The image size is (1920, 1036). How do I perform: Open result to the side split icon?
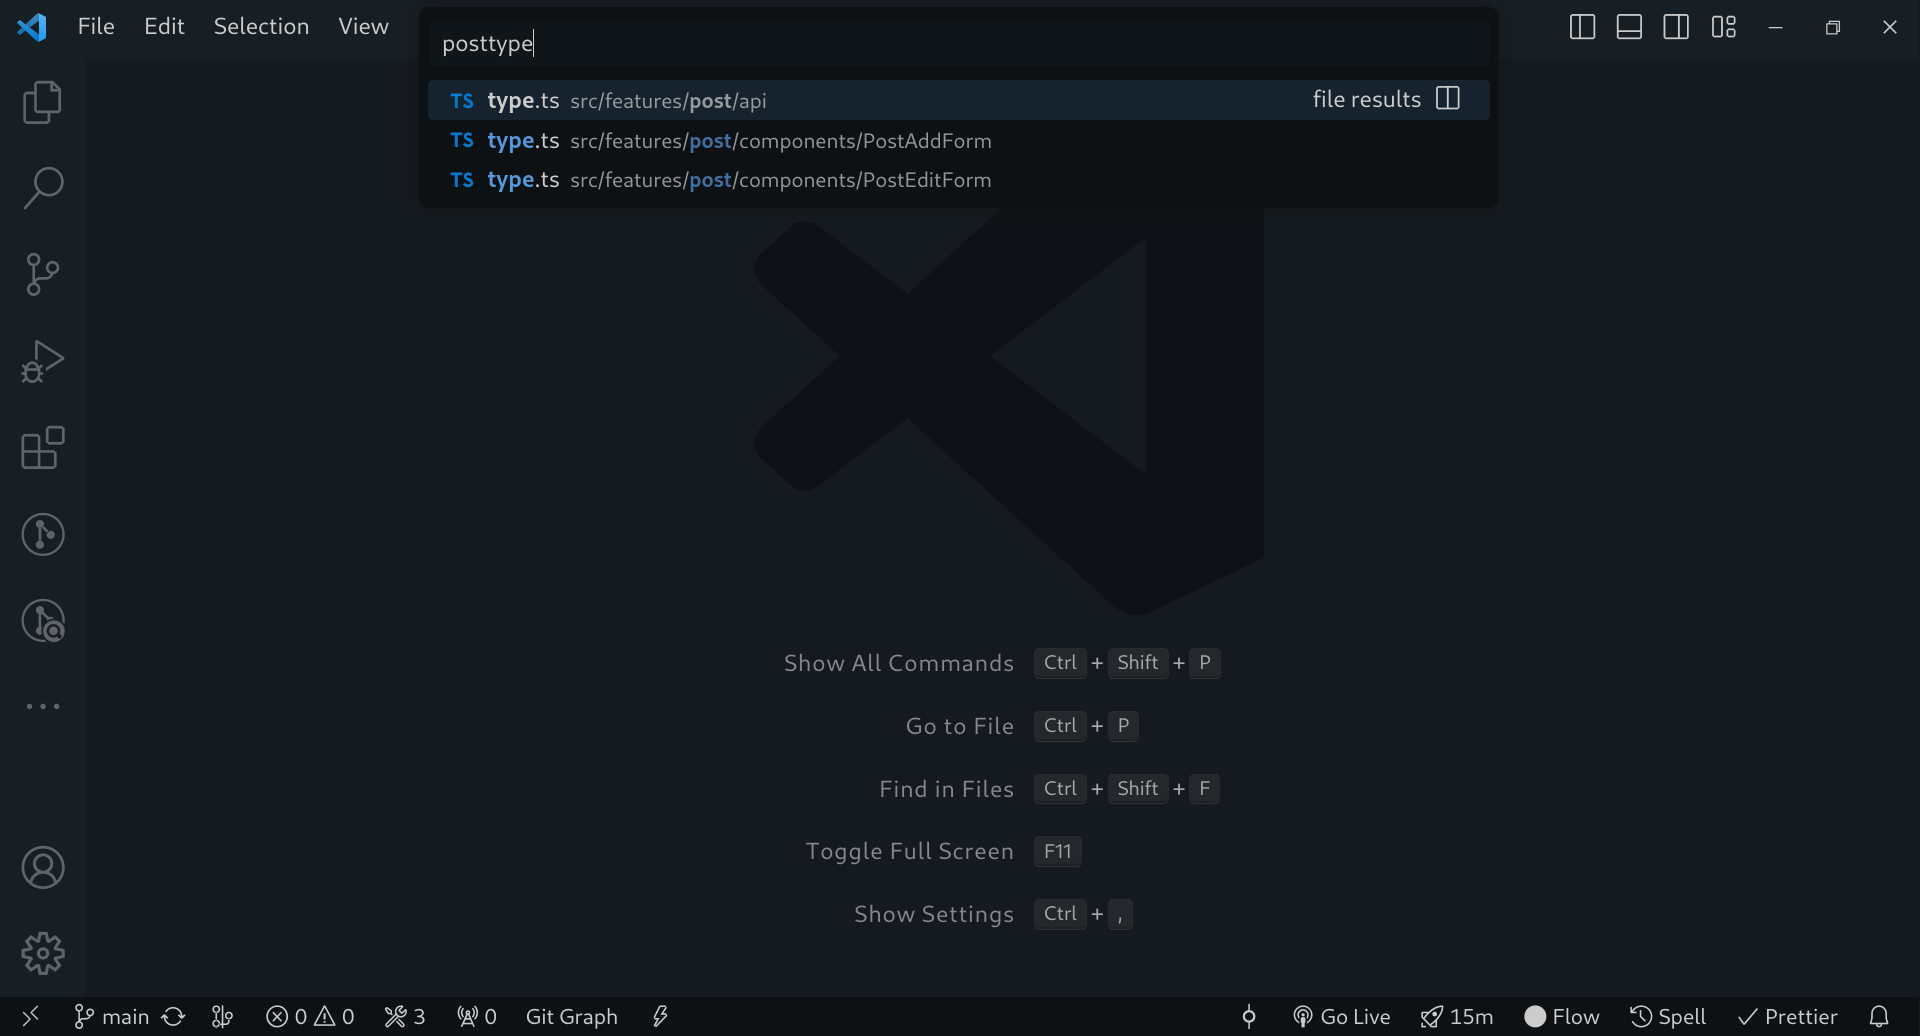[x=1448, y=98]
